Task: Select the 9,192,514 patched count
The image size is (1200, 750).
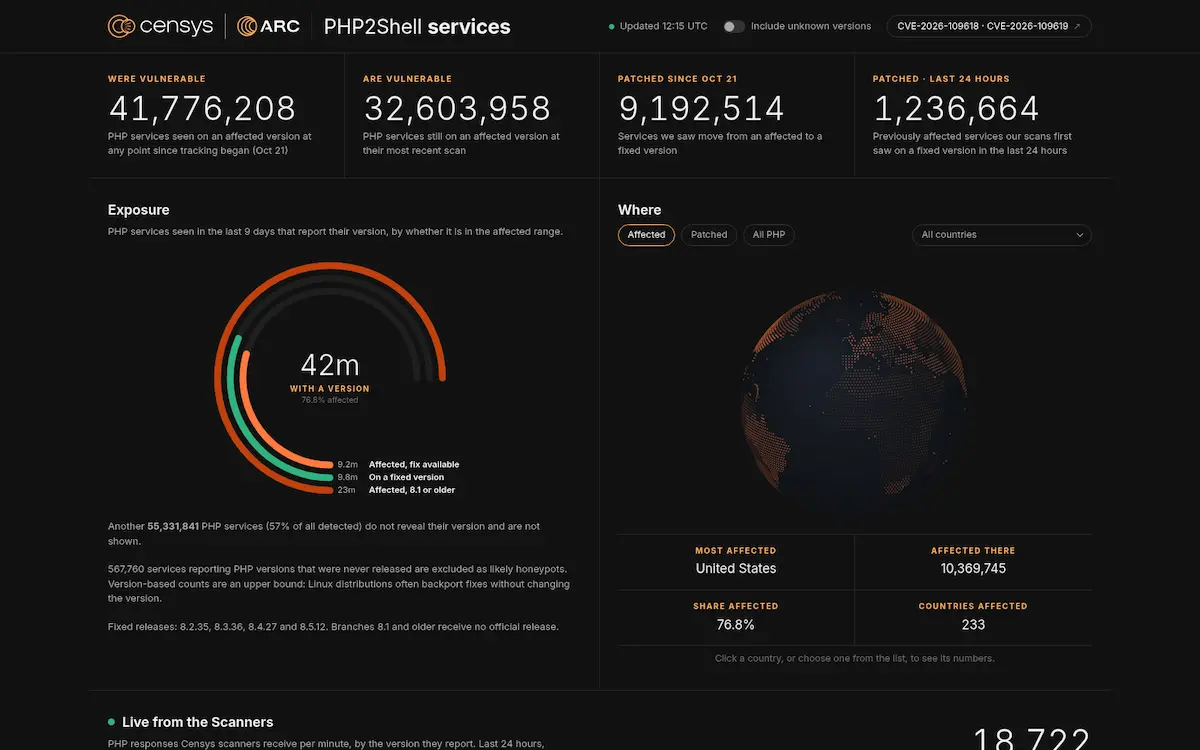Action: [x=701, y=108]
